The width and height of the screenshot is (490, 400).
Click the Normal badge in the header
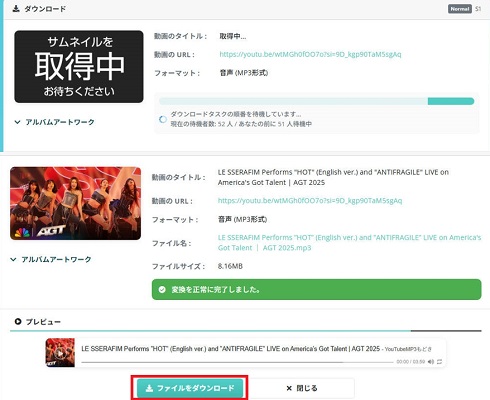(460, 9)
